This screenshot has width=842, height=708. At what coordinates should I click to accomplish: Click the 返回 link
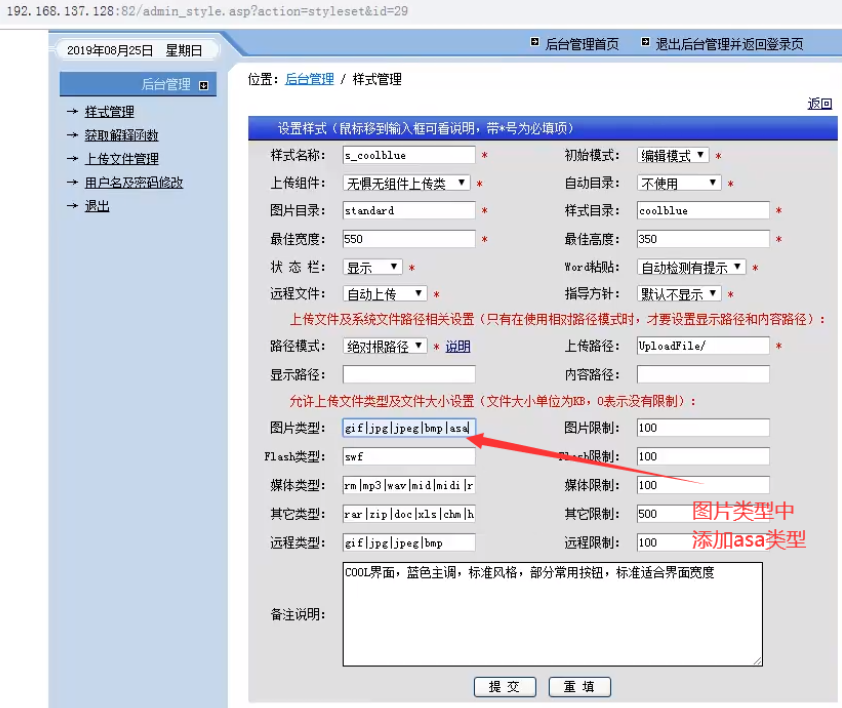coord(819,103)
